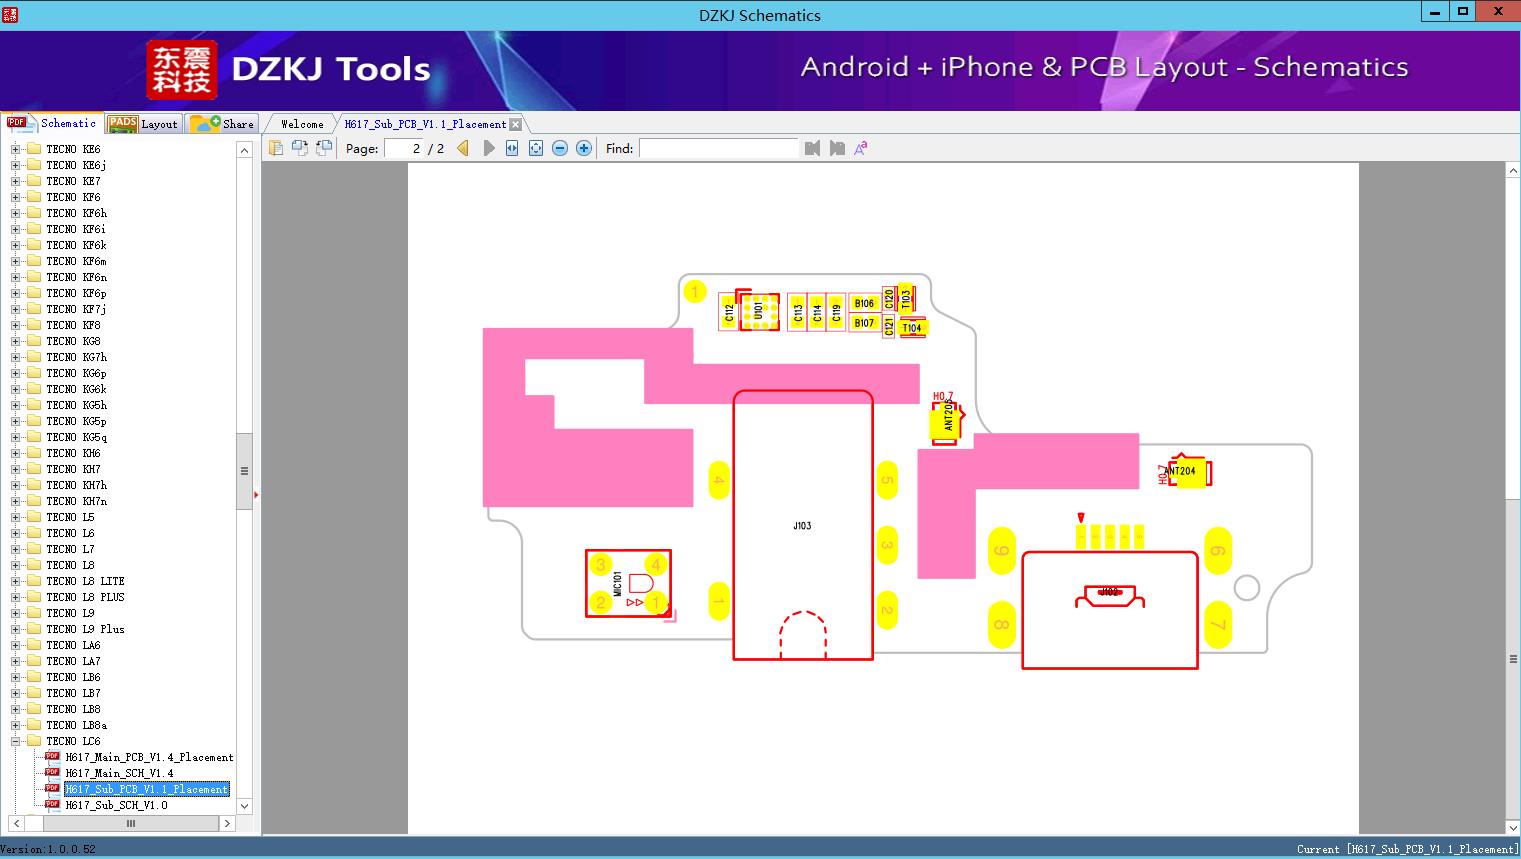Click the app icon in title bar
This screenshot has height=859, width=1521.
click(10, 14)
